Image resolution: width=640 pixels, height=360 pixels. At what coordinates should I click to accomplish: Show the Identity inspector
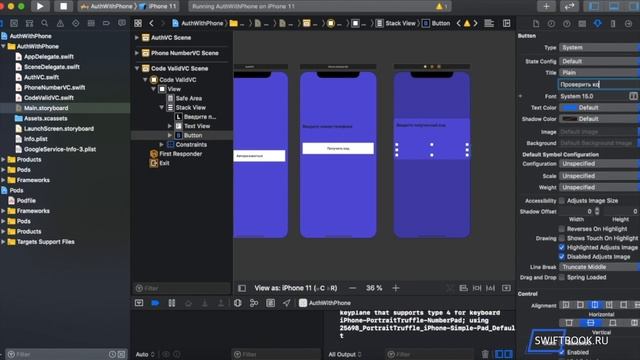click(582, 24)
